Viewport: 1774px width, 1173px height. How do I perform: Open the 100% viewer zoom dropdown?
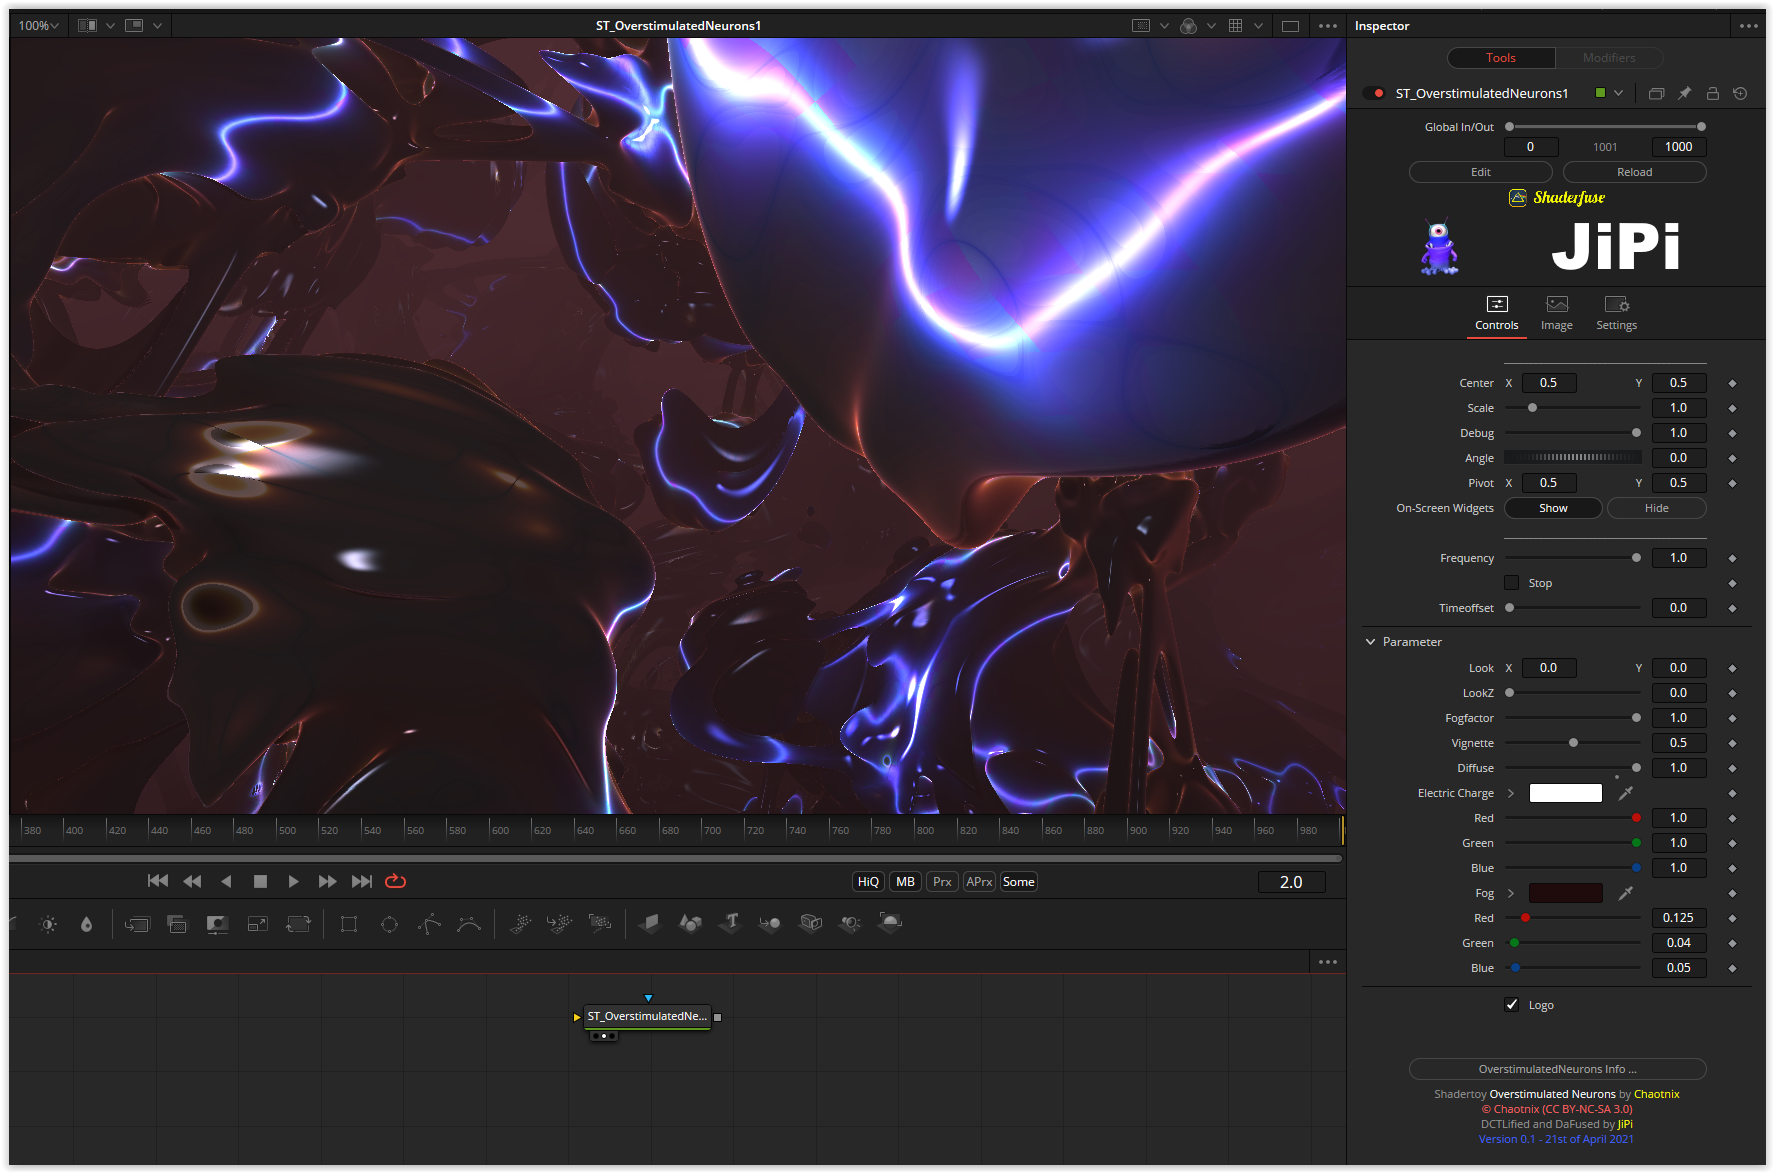[38, 26]
